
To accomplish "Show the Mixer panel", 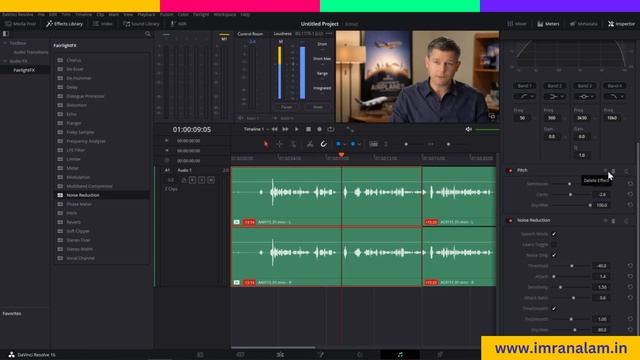I will point(517,24).
